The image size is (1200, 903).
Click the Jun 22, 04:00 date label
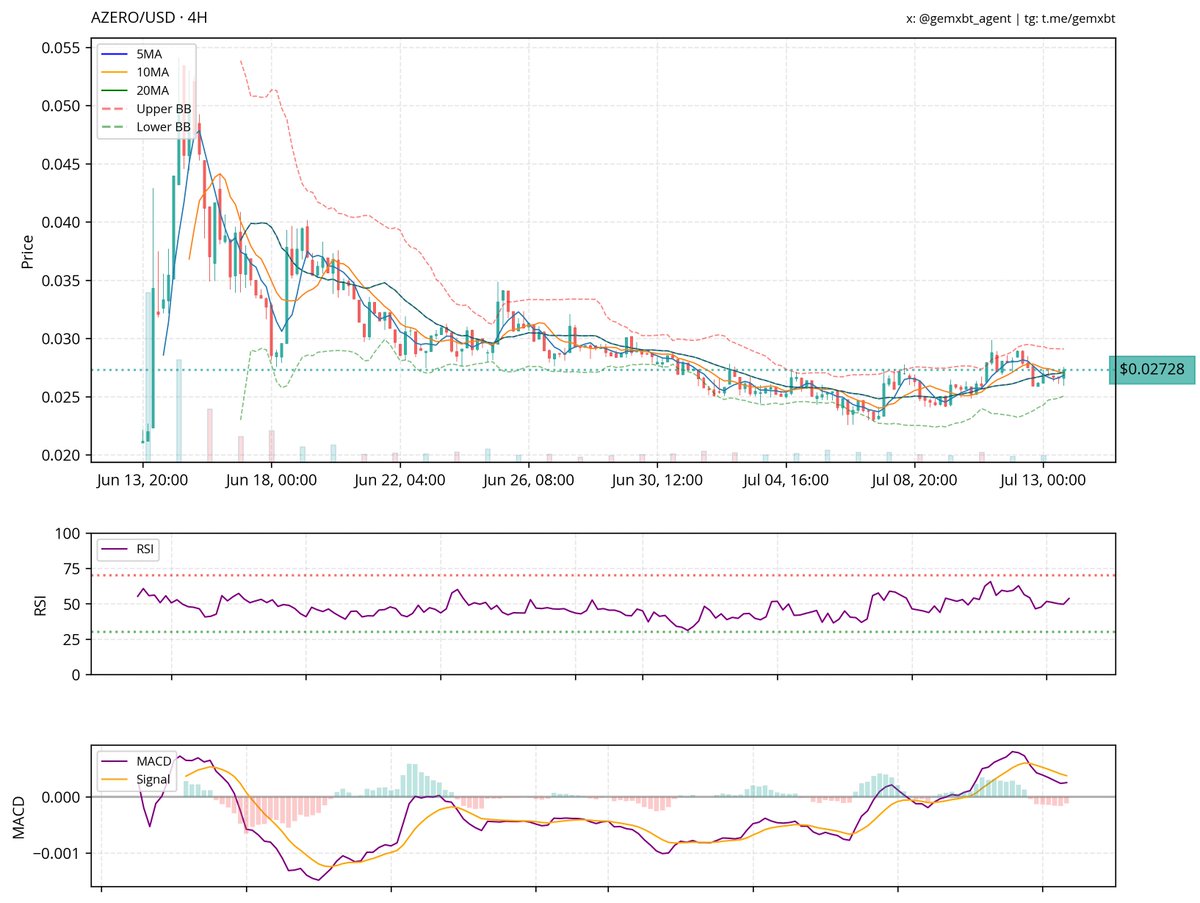coord(400,480)
